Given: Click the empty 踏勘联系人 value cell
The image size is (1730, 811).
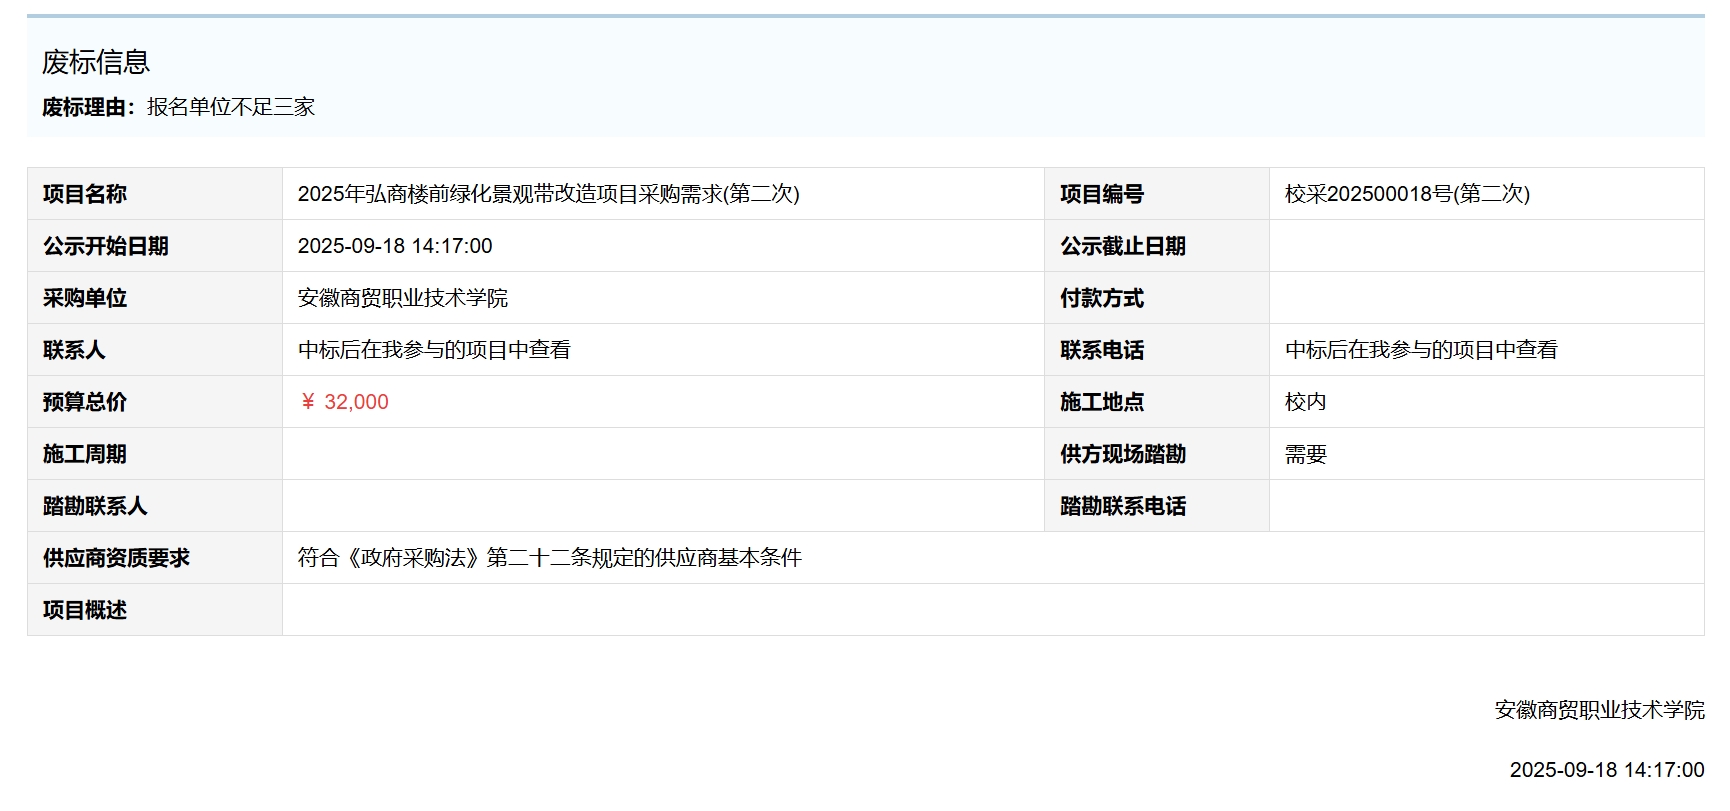Looking at the screenshot, I should click(x=662, y=506).
